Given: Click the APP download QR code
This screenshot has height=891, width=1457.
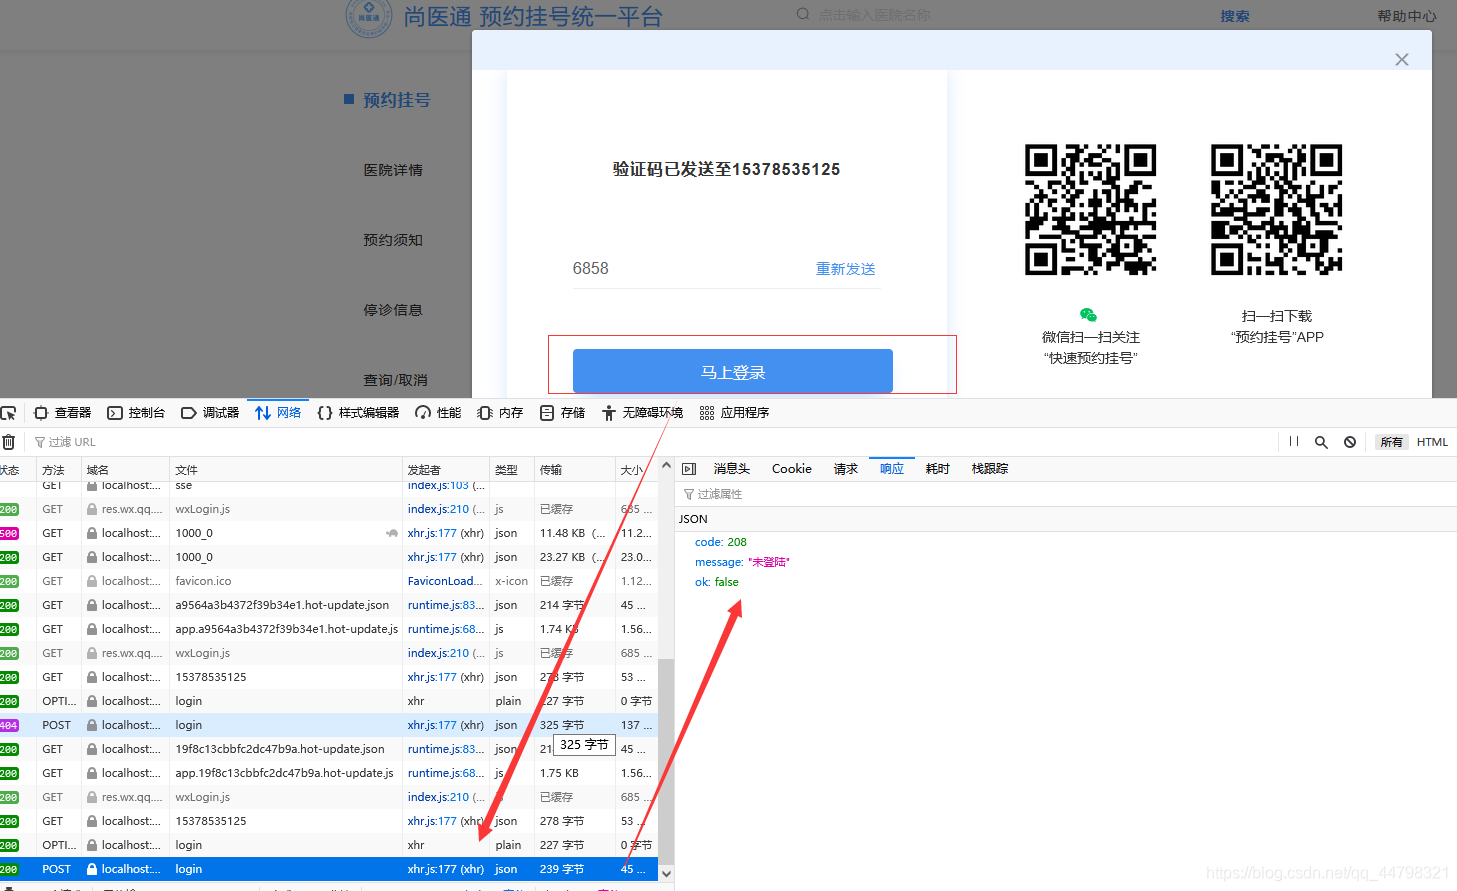Looking at the screenshot, I should [1277, 210].
